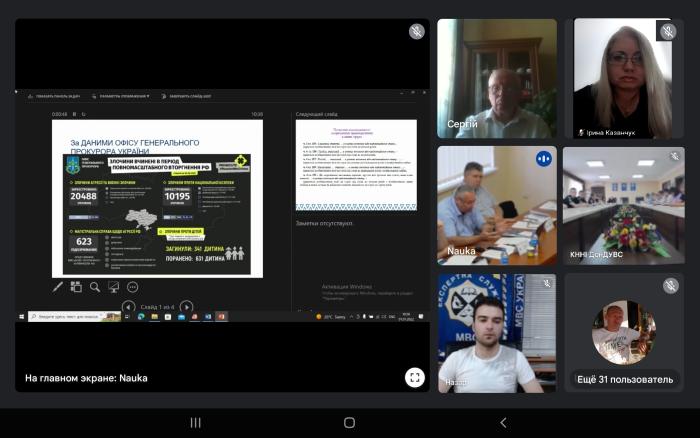Open the 31 more participants tile
The height and width of the screenshot is (438, 700).
(x=624, y=333)
